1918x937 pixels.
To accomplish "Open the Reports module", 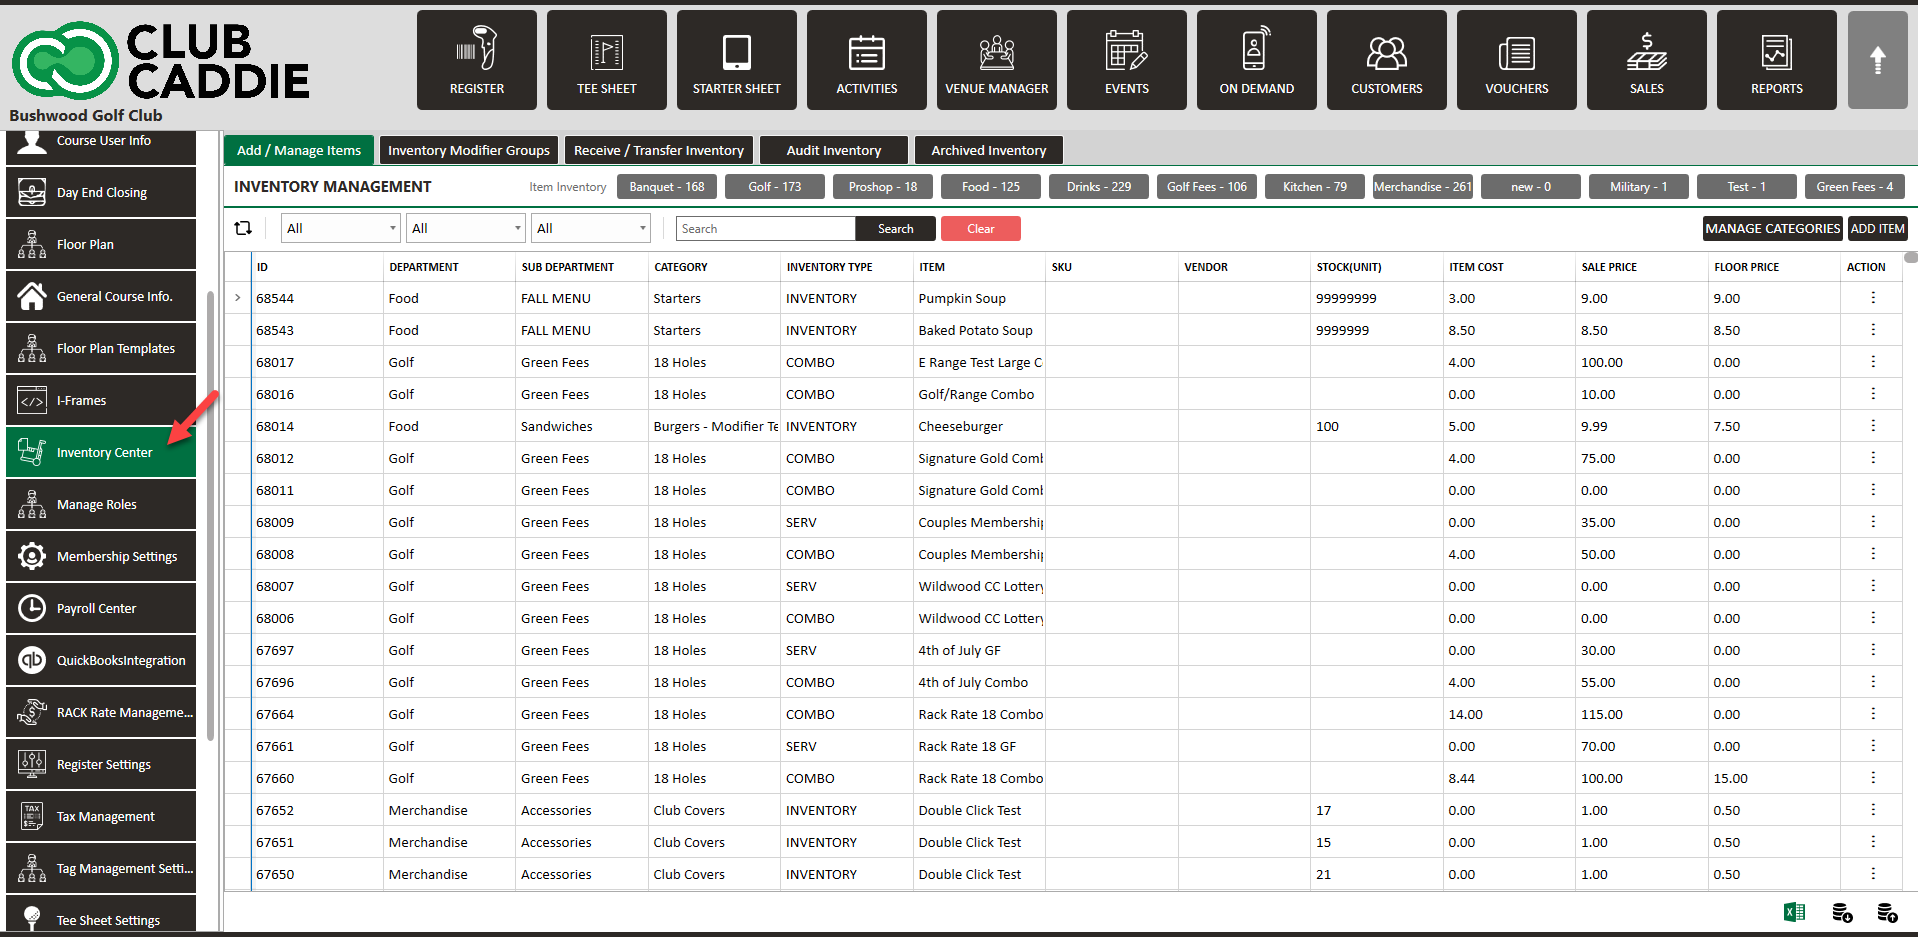I will [x=1776, y=60].
